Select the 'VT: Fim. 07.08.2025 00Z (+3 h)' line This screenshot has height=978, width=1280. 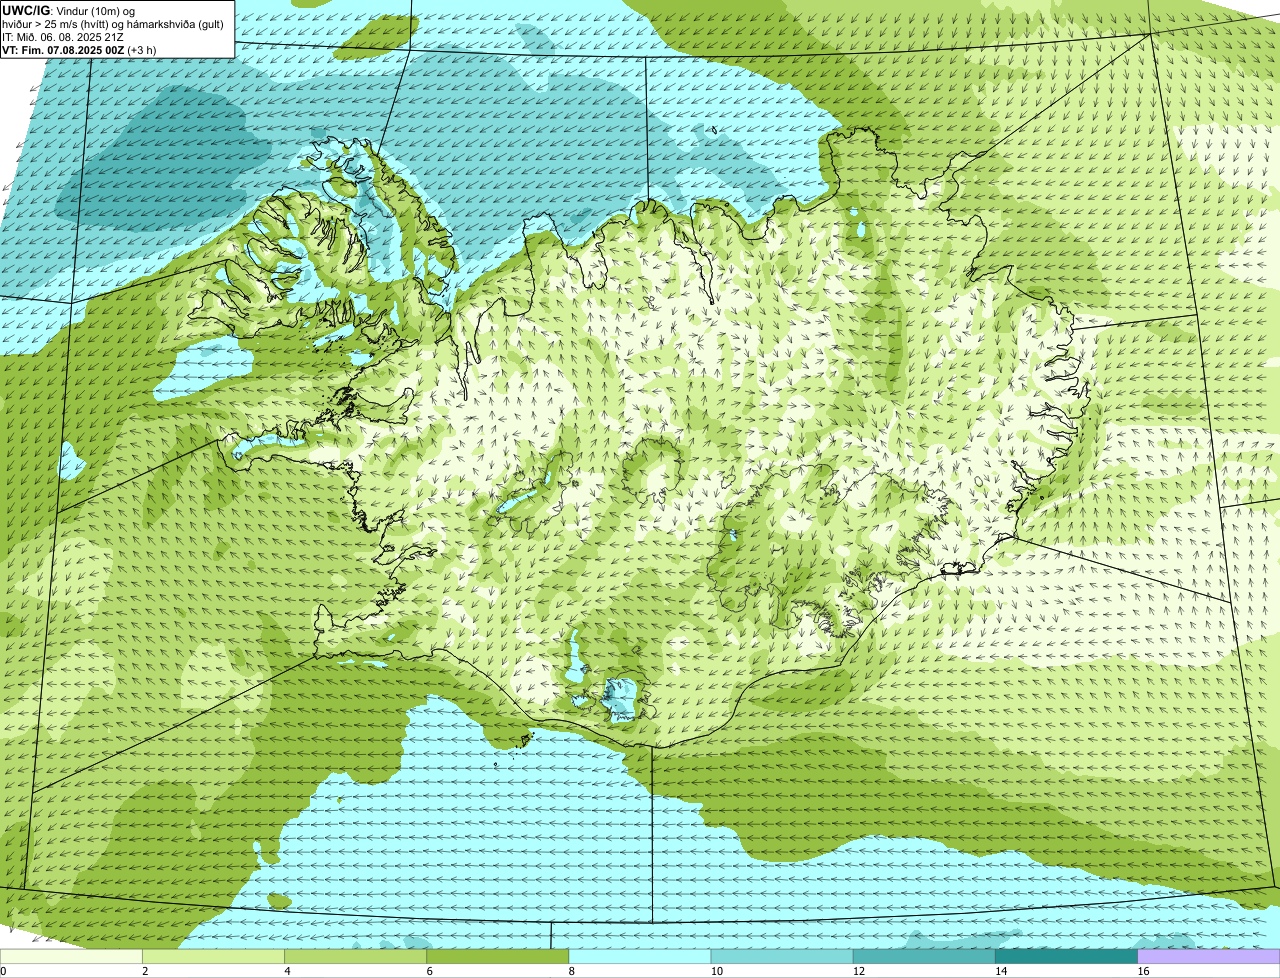79,49
